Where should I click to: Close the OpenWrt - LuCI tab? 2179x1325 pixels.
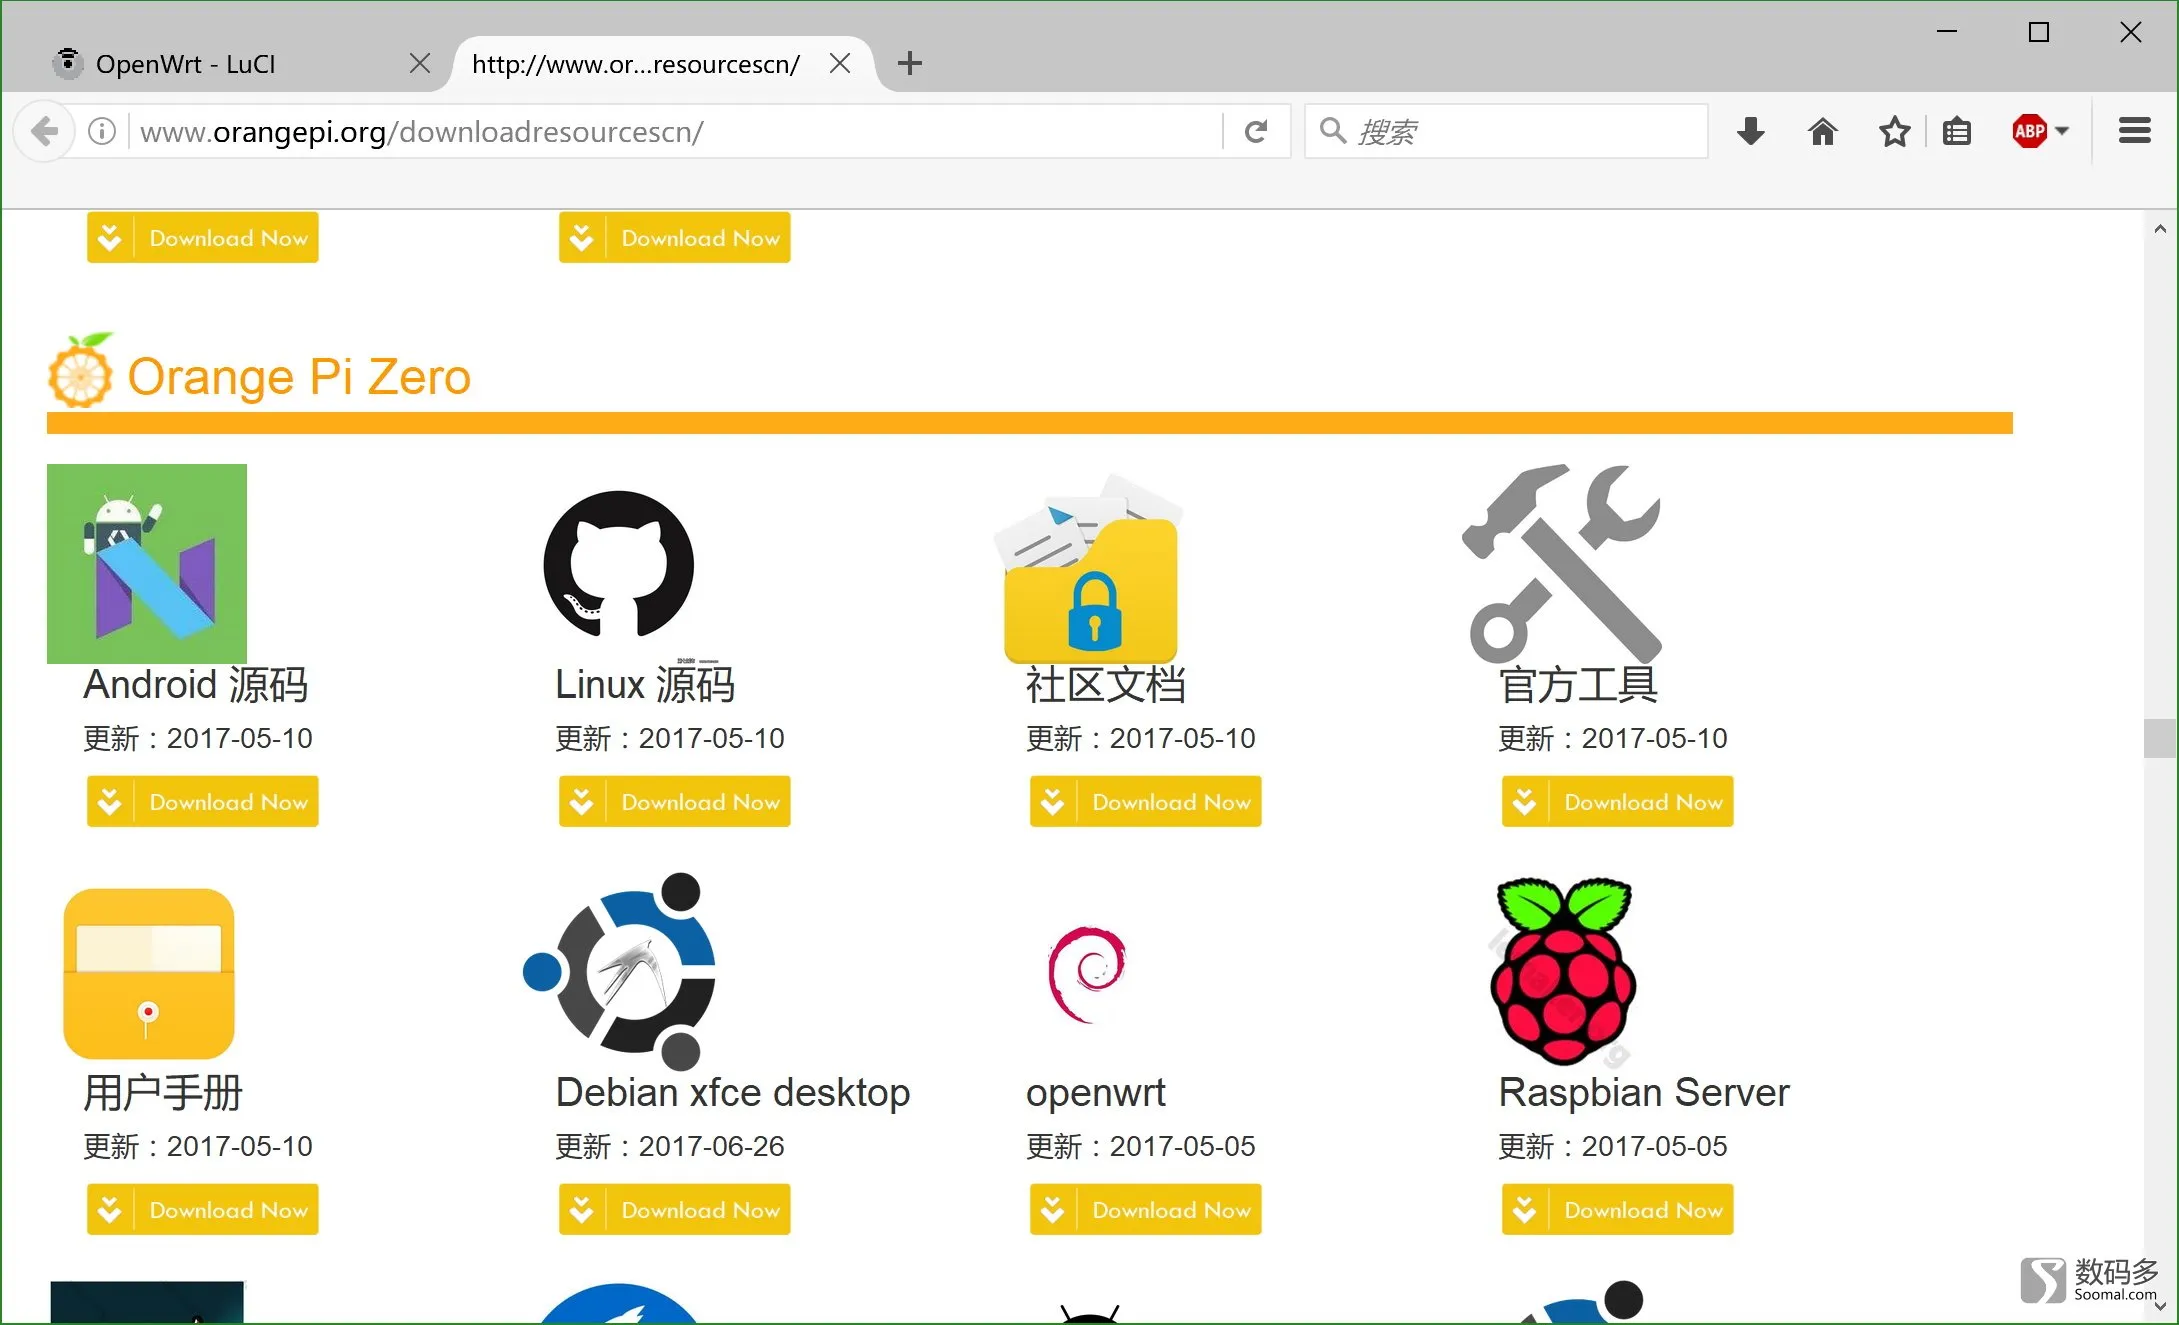pos(420,64)
